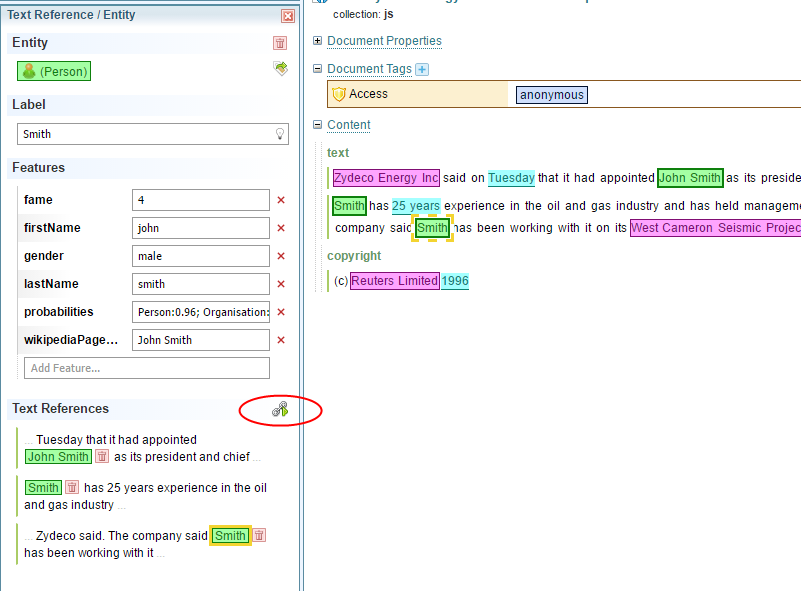Viewport: 801px width, 591px height.
Task: Click the lightbulb icon in the Label field
Action: point(280,134)
